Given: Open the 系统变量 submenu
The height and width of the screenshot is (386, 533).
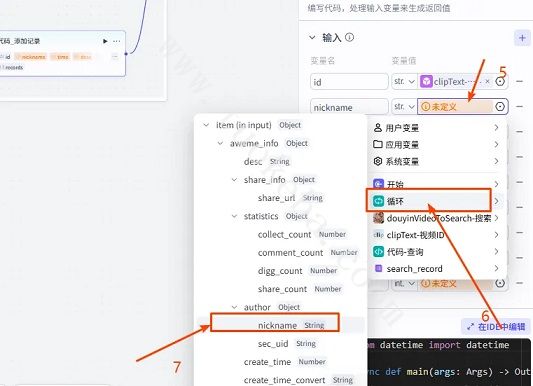Looking at the screenshot, I should tap(437, 161).
